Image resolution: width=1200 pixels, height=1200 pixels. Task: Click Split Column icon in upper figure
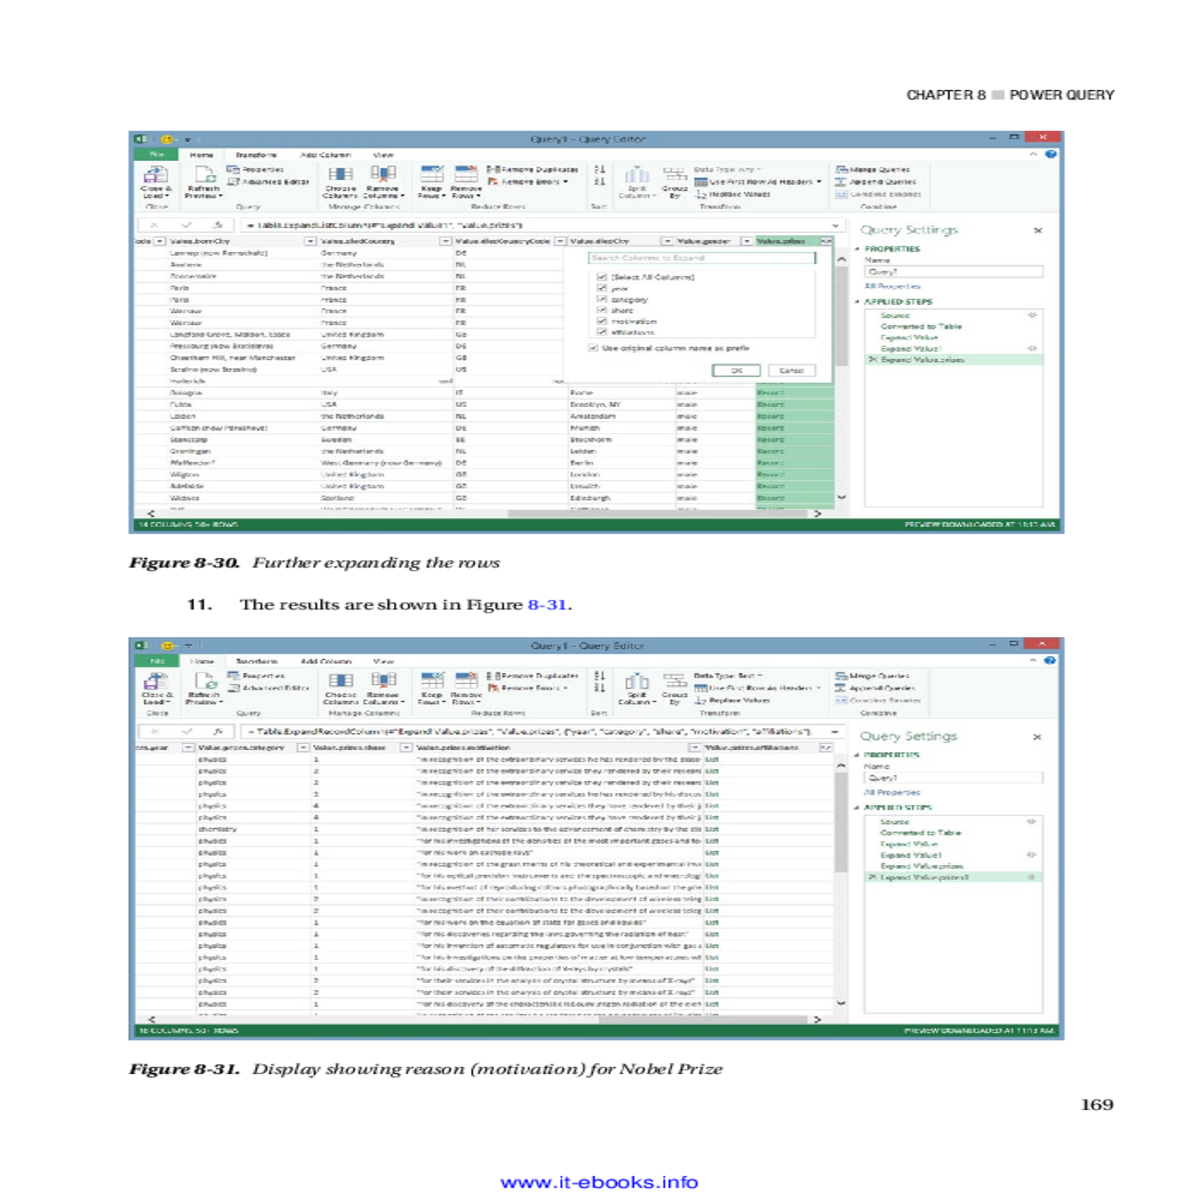point(637,175)
